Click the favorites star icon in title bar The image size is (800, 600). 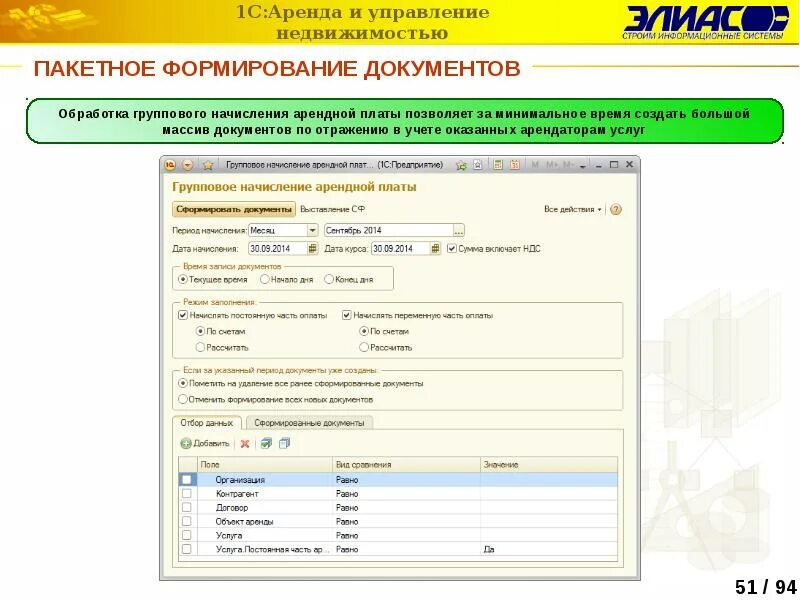coord(208,165)
